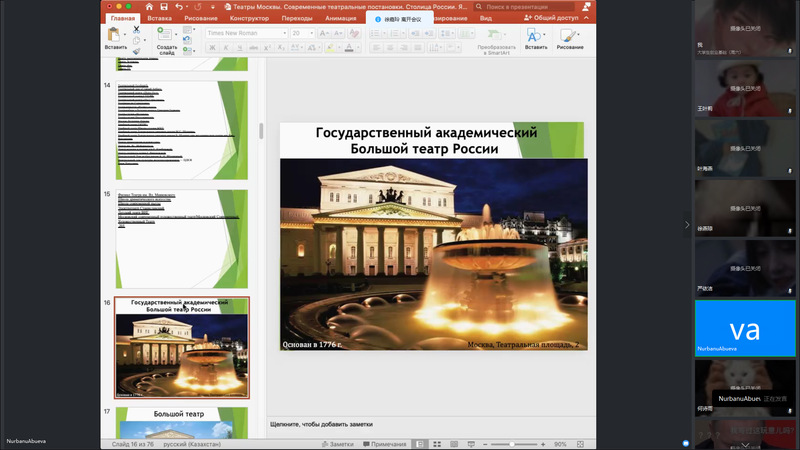This screenshot has height=450, width=800.
Task: Click the Преобразовать в SmartArt button
Action: [x=496, y=41]
